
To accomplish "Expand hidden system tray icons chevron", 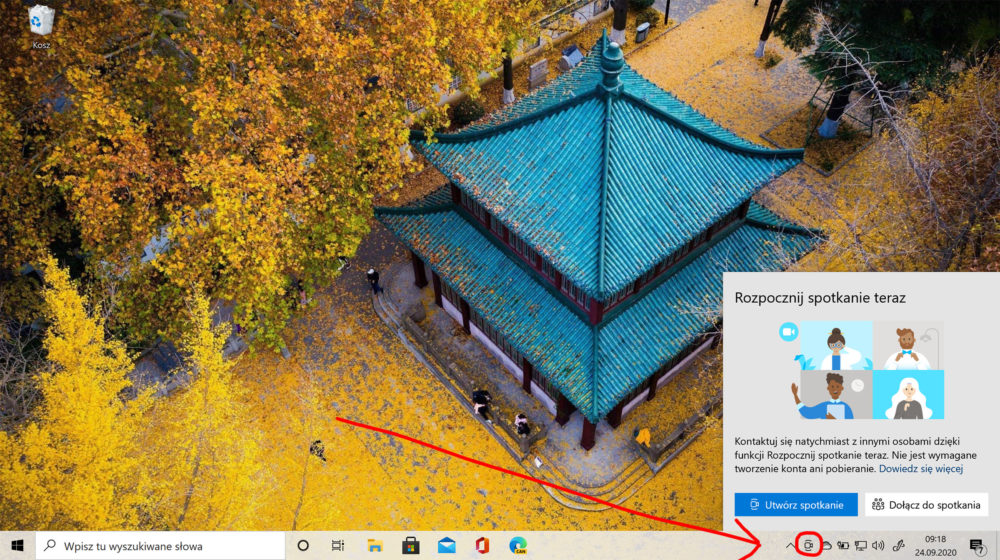I will tap(790, 545).
